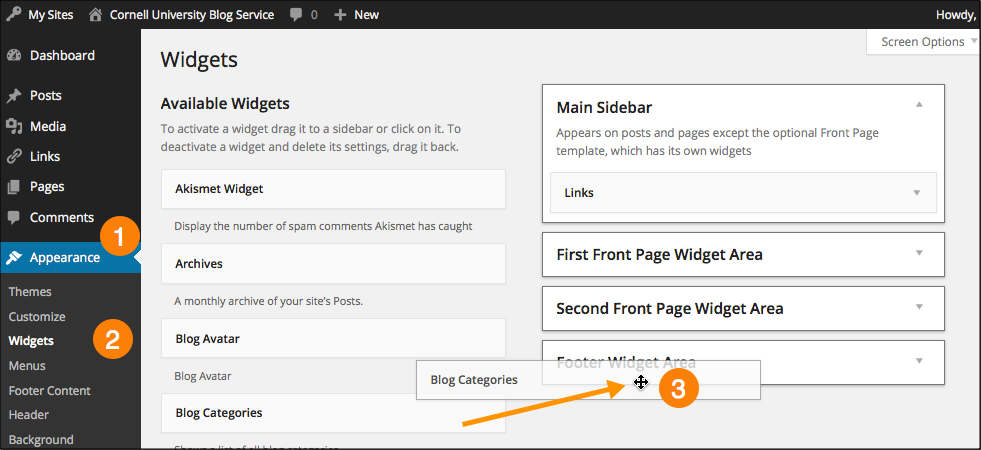The image size is (981, 450).
Task: Open comments bubble icon in admin bar
Action: coord(297,14)
